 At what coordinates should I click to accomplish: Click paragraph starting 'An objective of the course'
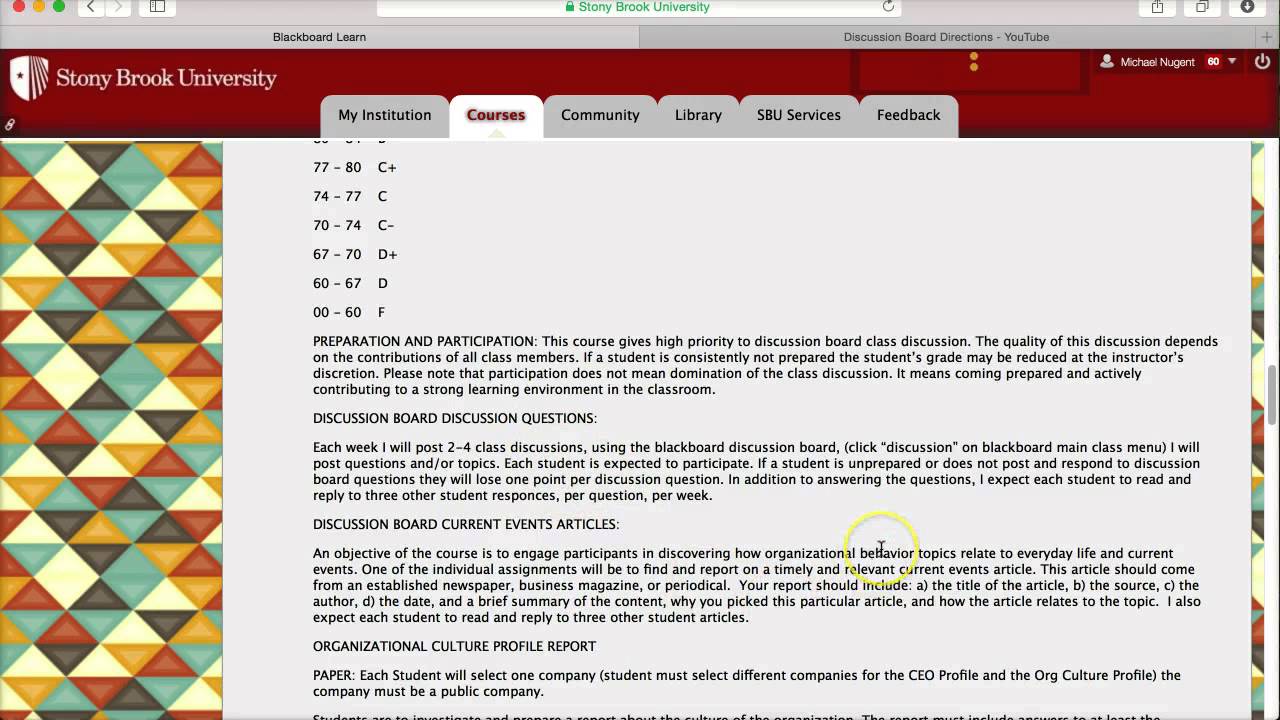(757, 585)
